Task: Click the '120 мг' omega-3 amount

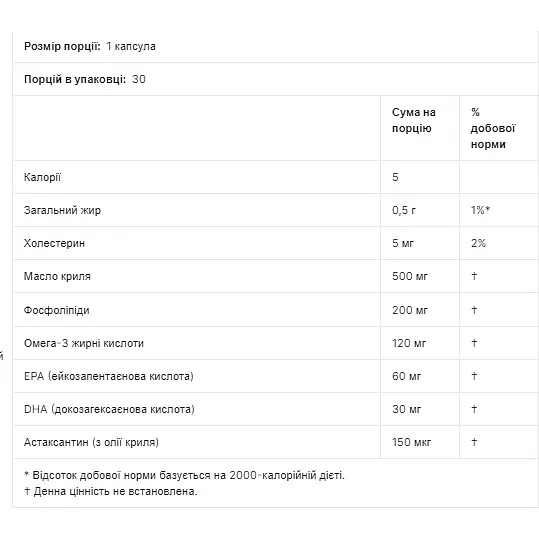Action: (409, 343)
